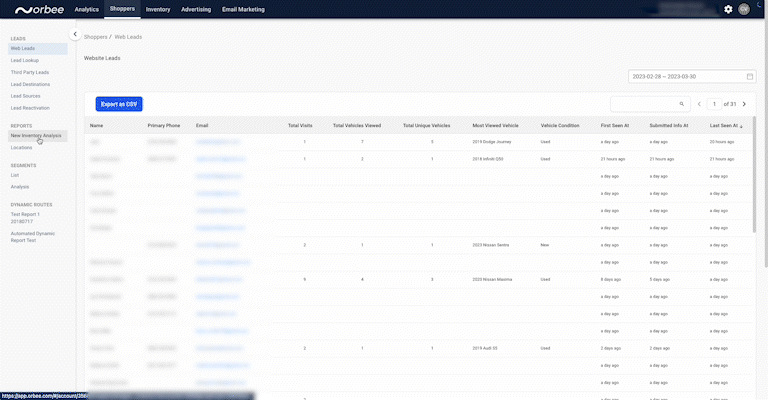
Task: Click the 2020 Nissan Maxima cell
Action: [x=492, y=280]
